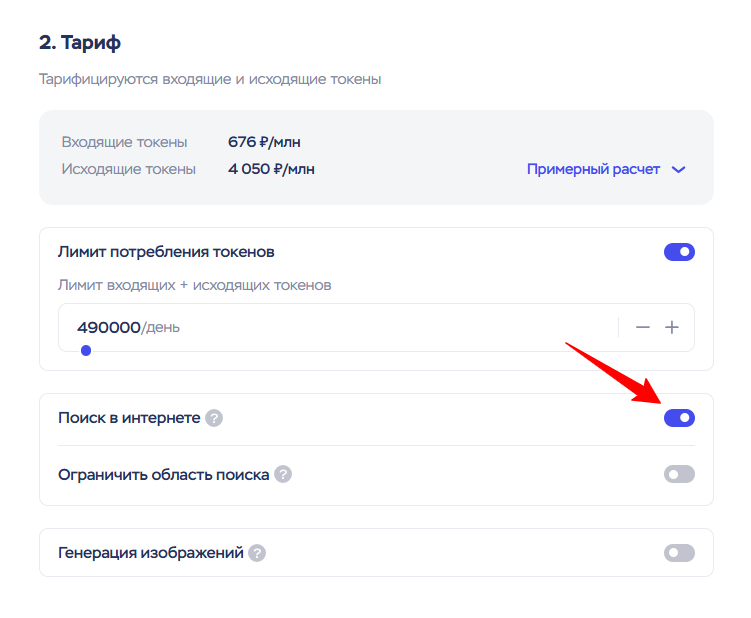Click the token limit slider handle
Image resolution: width=751 pixels, height=618 pixels.
(86, 351)
